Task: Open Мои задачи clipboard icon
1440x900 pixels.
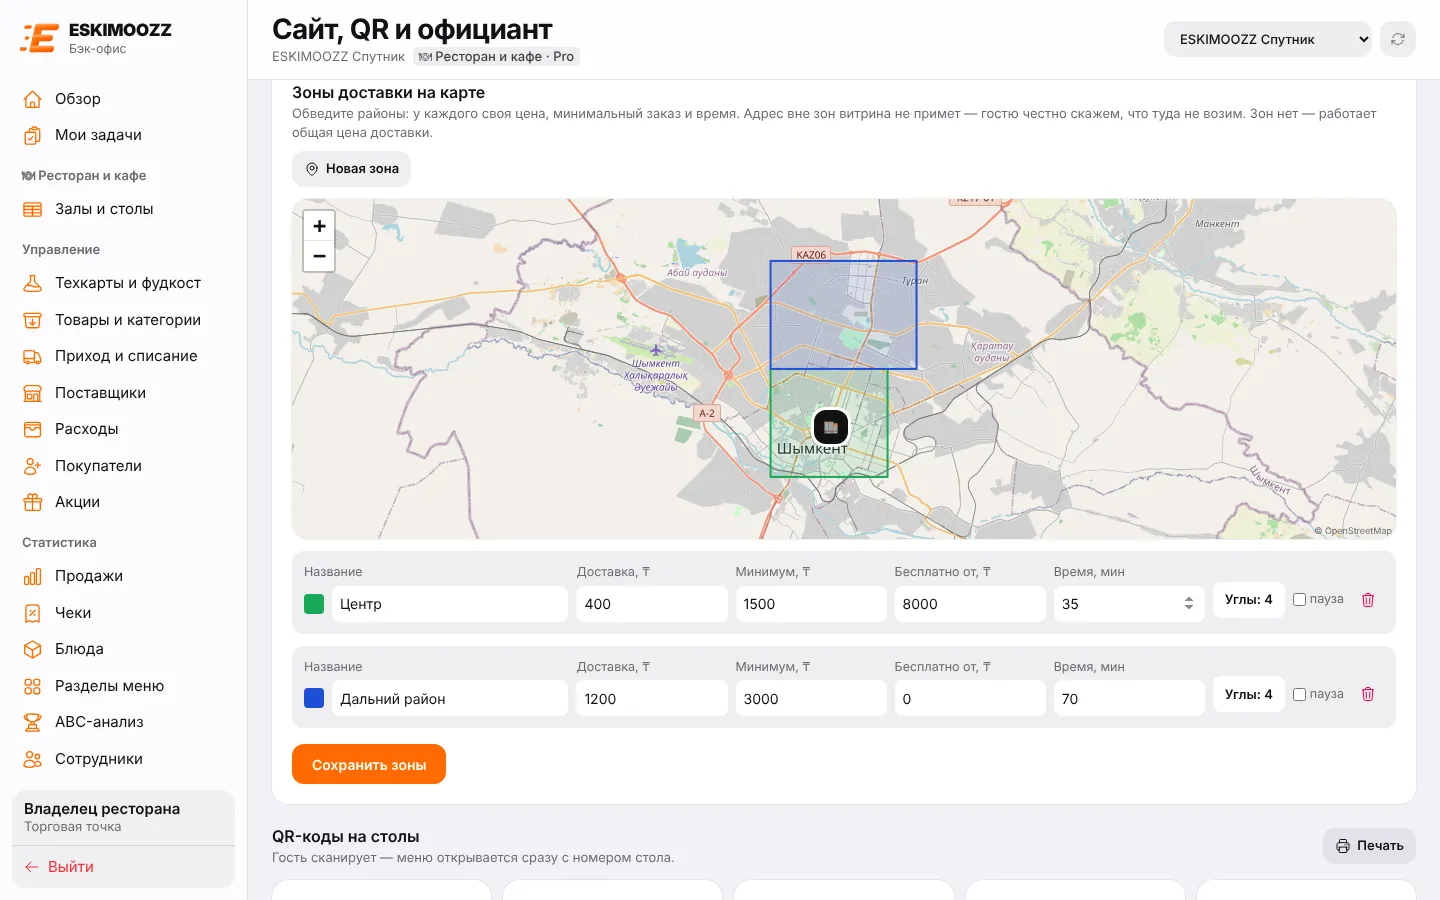Action: (x=33, y=135)
